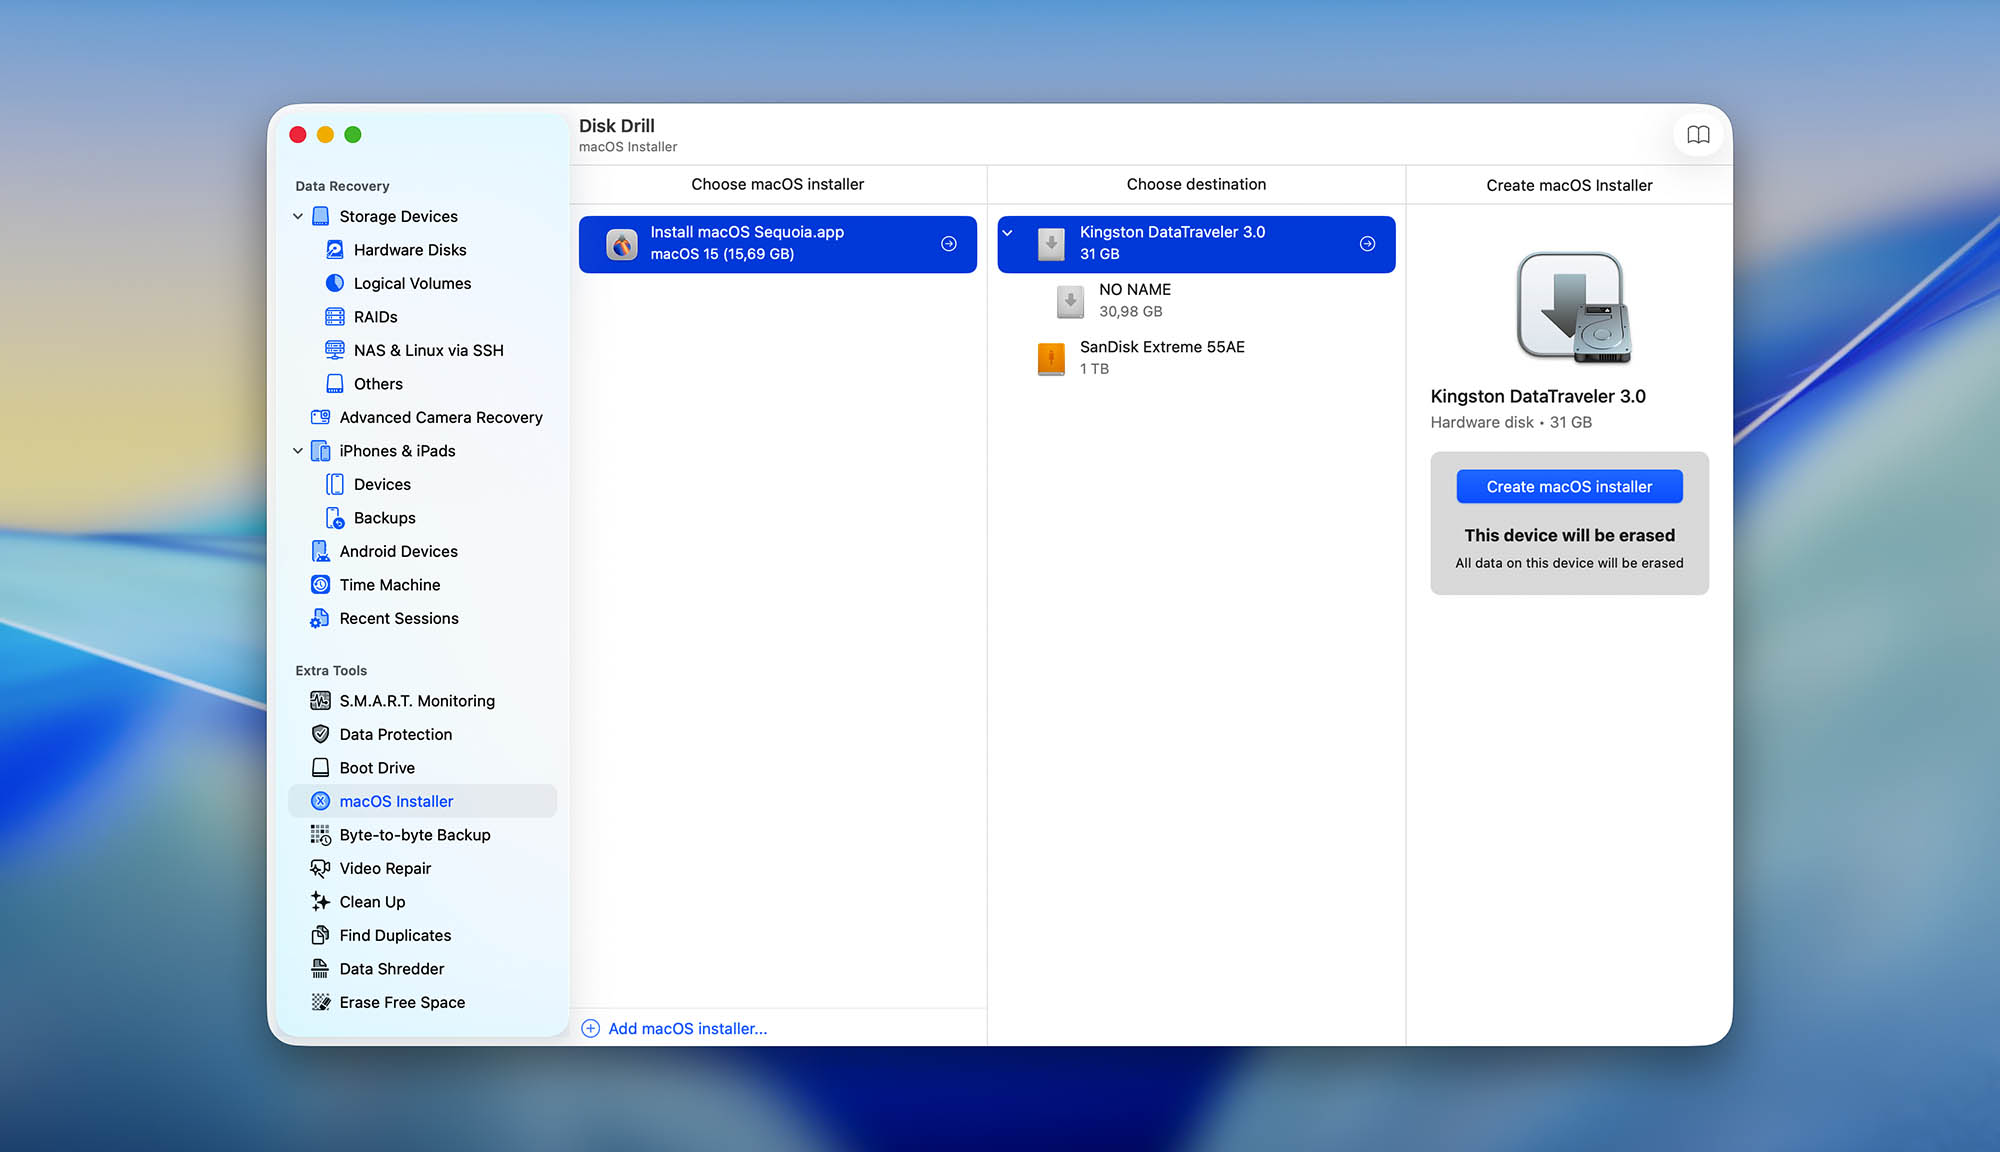Select the NO NAME volume as destination
Viewport: 2000px width, 1152px height.
1135,300
